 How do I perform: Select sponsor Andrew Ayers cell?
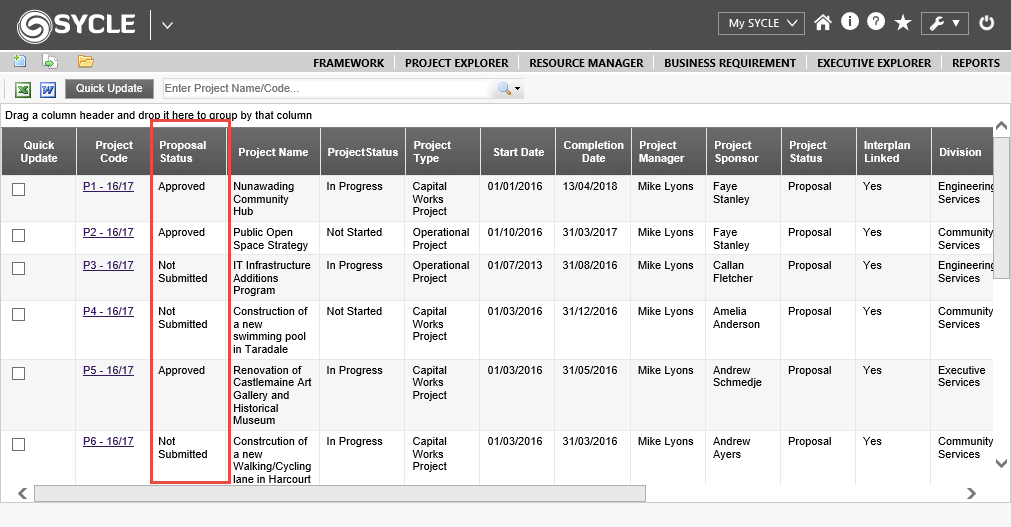pyautogui.click(x=743, y=459)
